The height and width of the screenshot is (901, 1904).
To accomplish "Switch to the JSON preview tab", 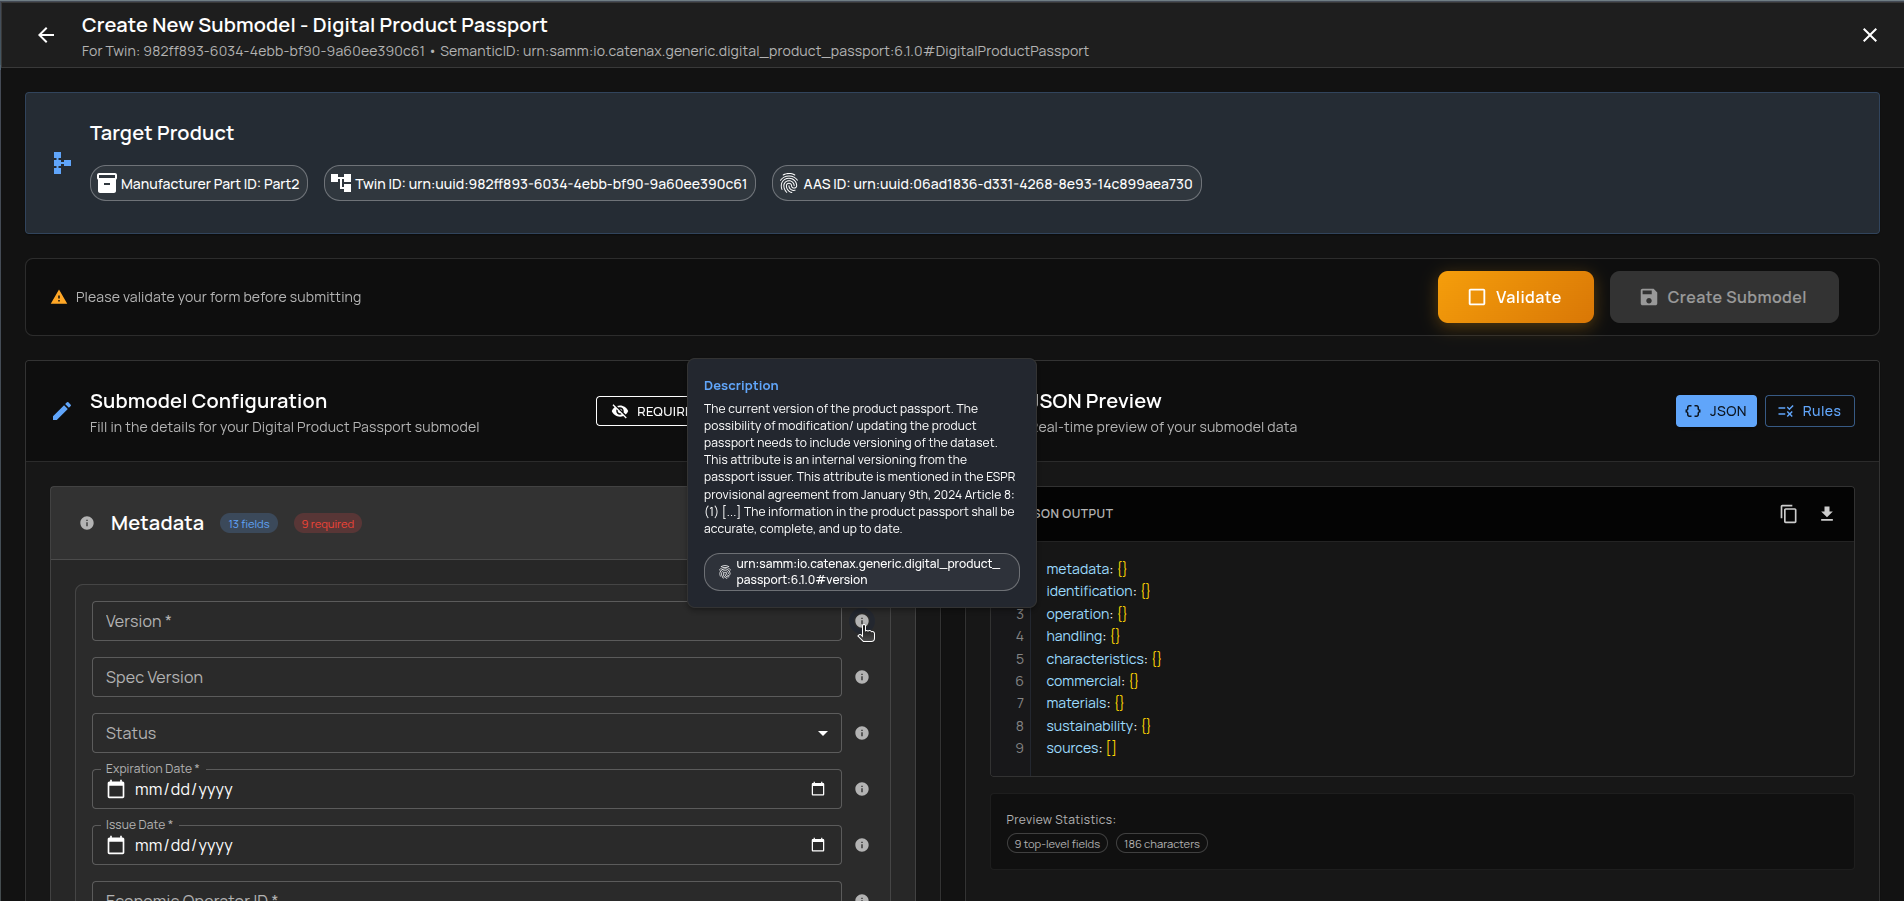I will click(1715, 411).
